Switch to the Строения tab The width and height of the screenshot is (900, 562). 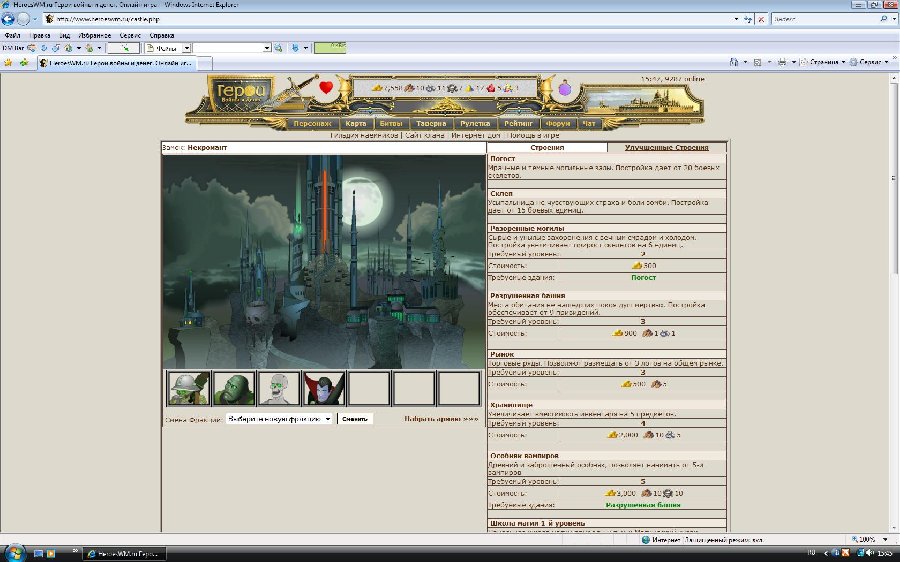click(547, 148)
